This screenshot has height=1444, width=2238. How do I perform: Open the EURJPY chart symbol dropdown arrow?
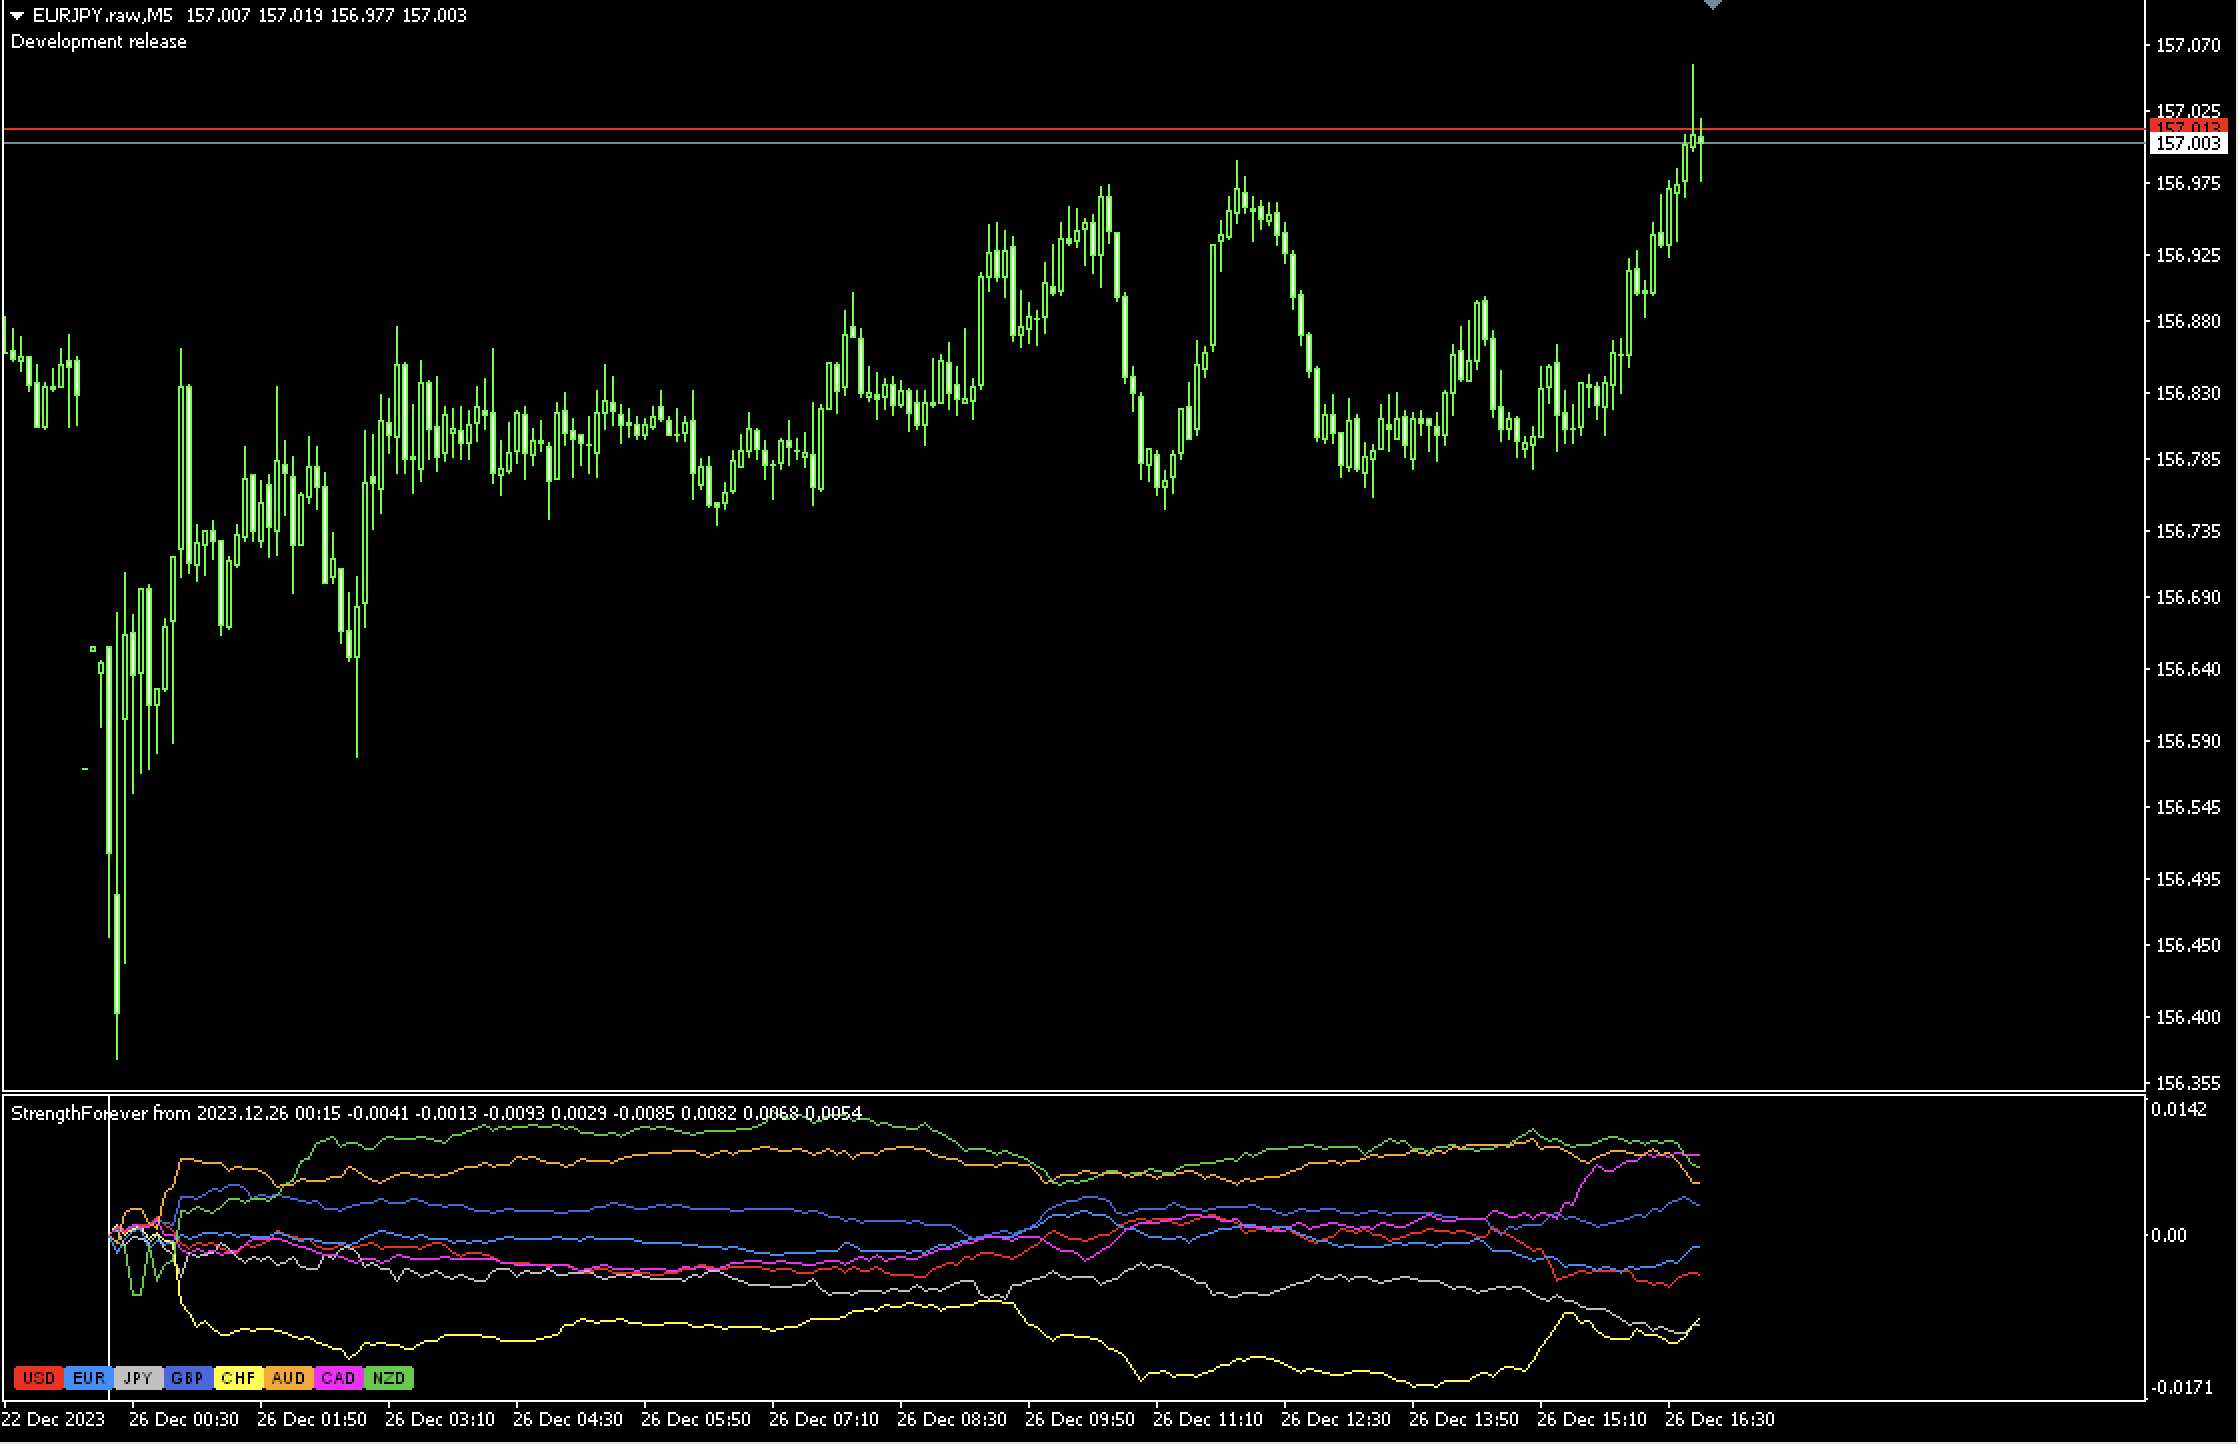click(17, 15)
